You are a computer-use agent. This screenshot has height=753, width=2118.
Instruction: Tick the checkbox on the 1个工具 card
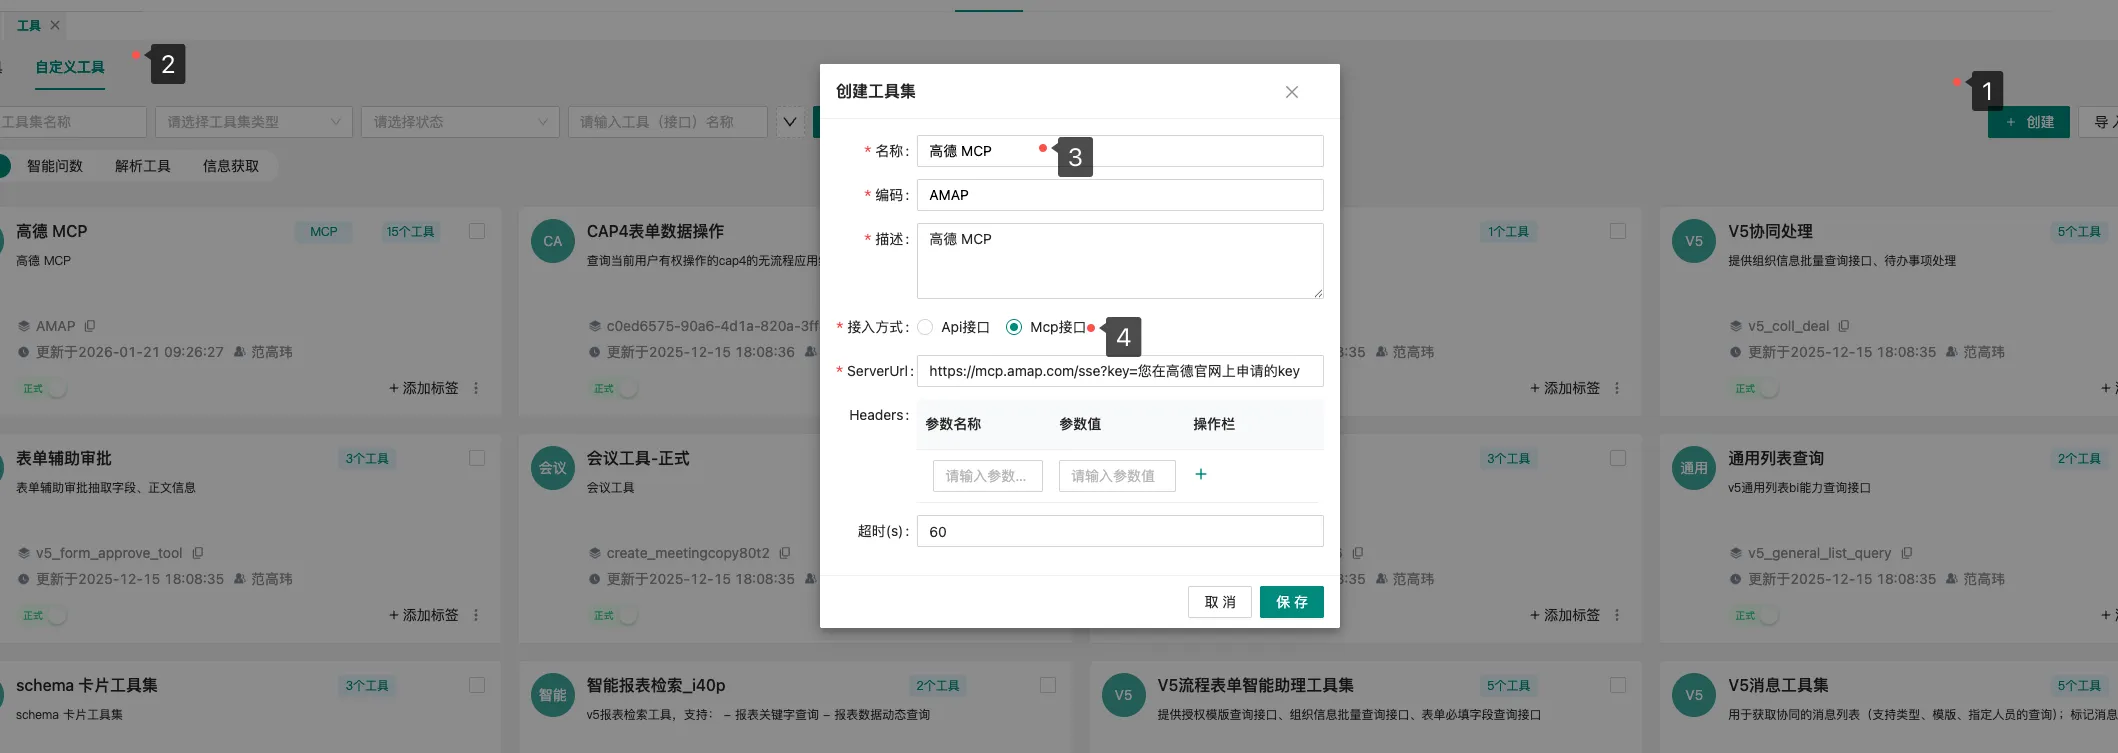[x=1618, y=231]
